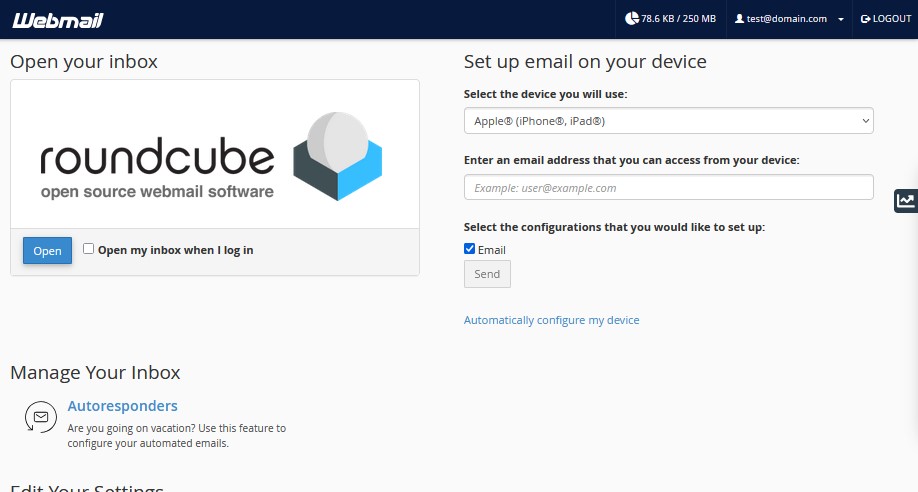The width and height of the screenshot is (918, 492).
Task: Click the disk usage pie chart icon
Action: pyautogui.click(x=631, y=19)
